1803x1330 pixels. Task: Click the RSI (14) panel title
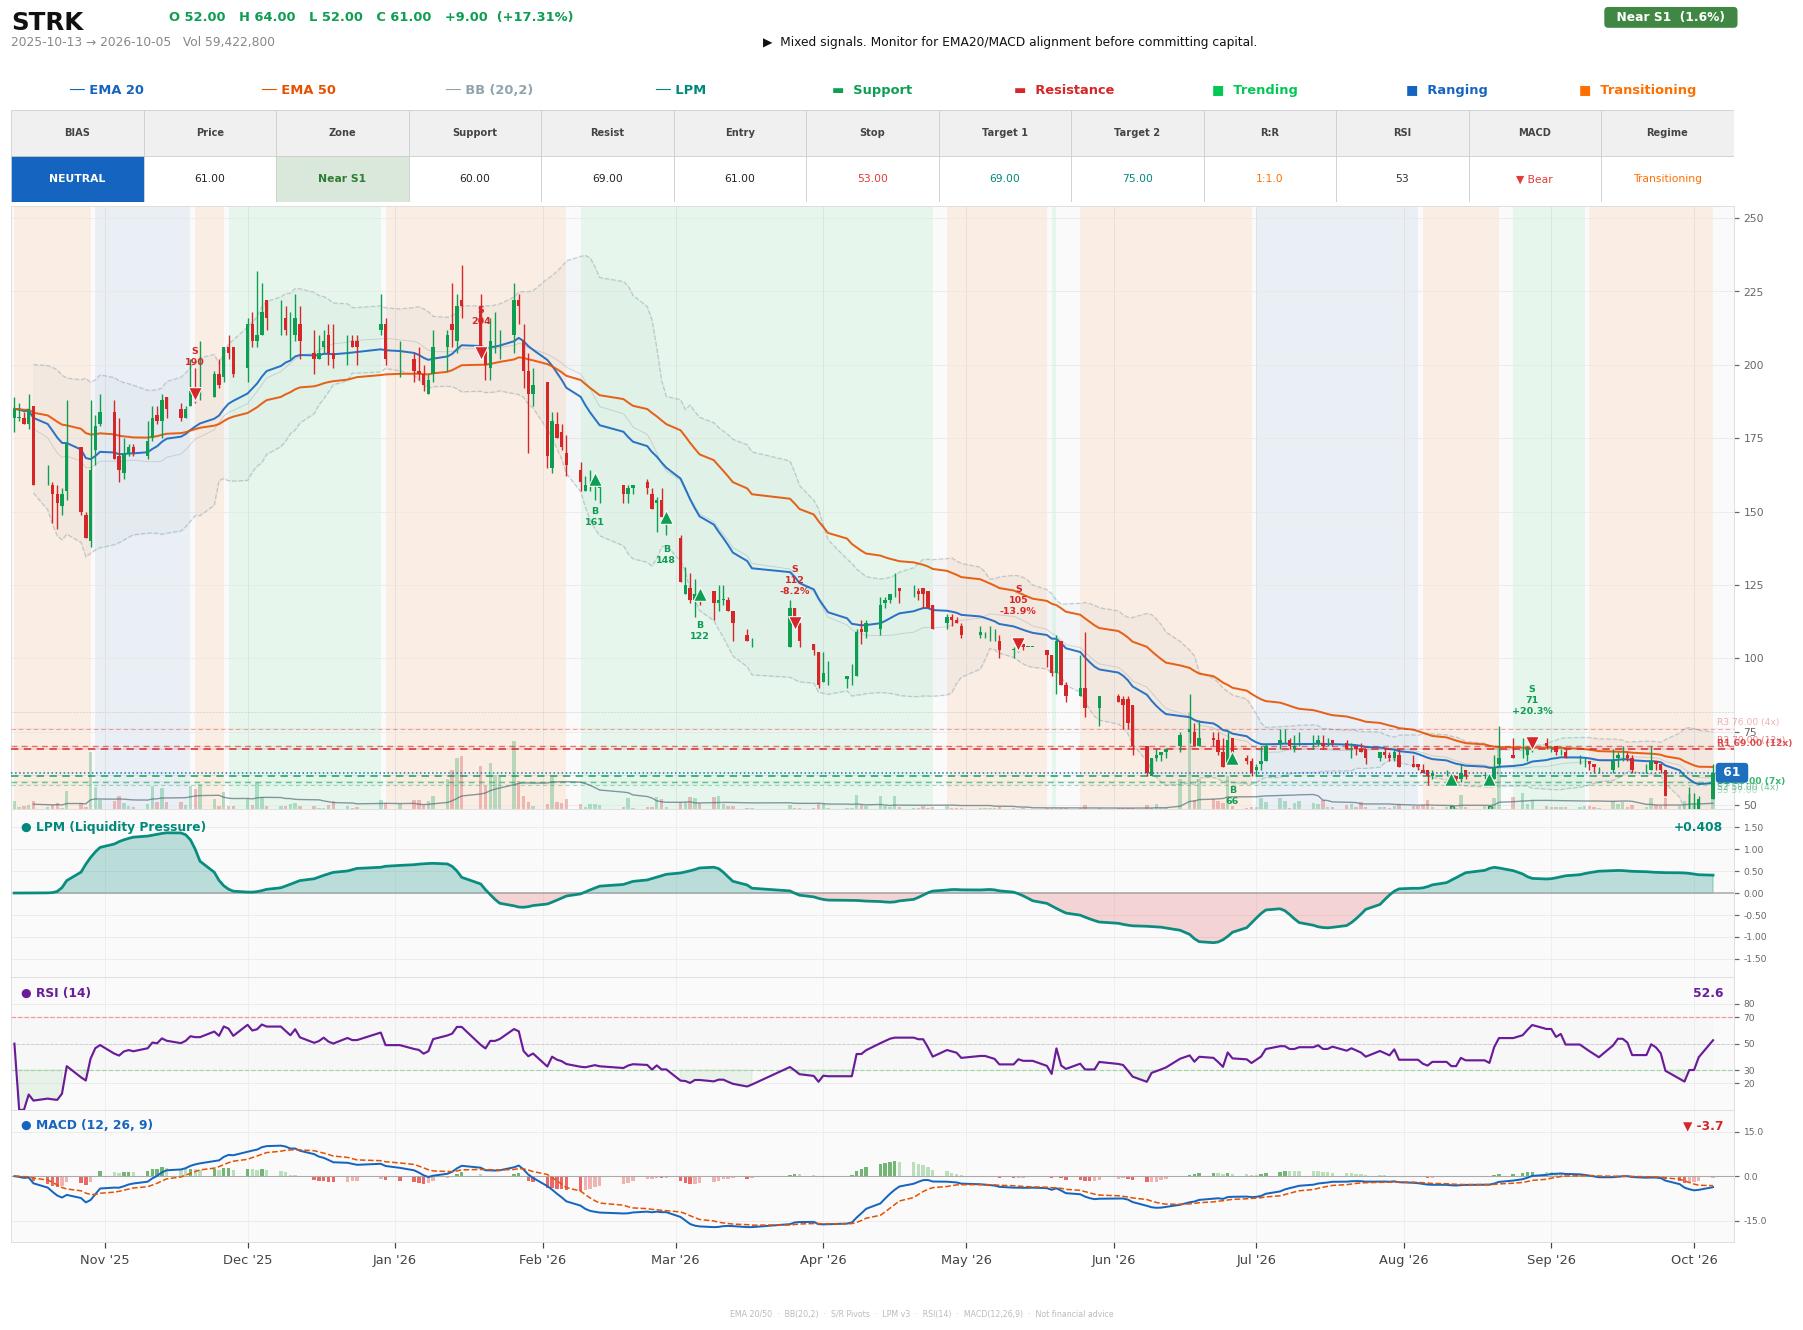pyautogui.click(x=56, y=993)
